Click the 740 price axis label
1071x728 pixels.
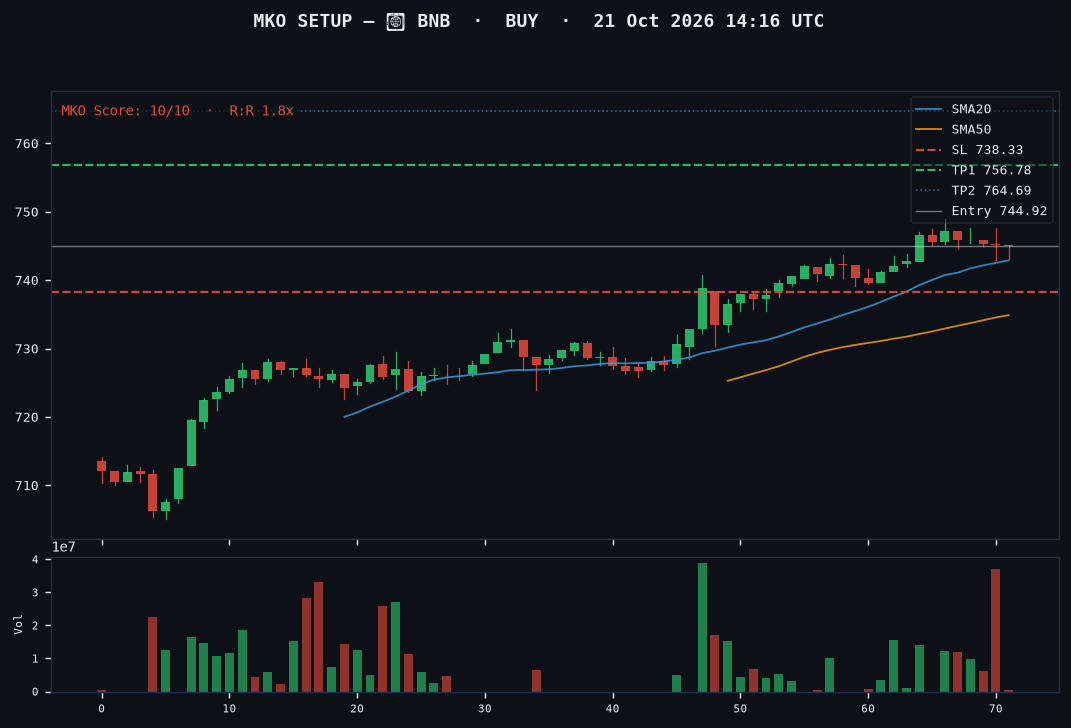coord(27,281)
